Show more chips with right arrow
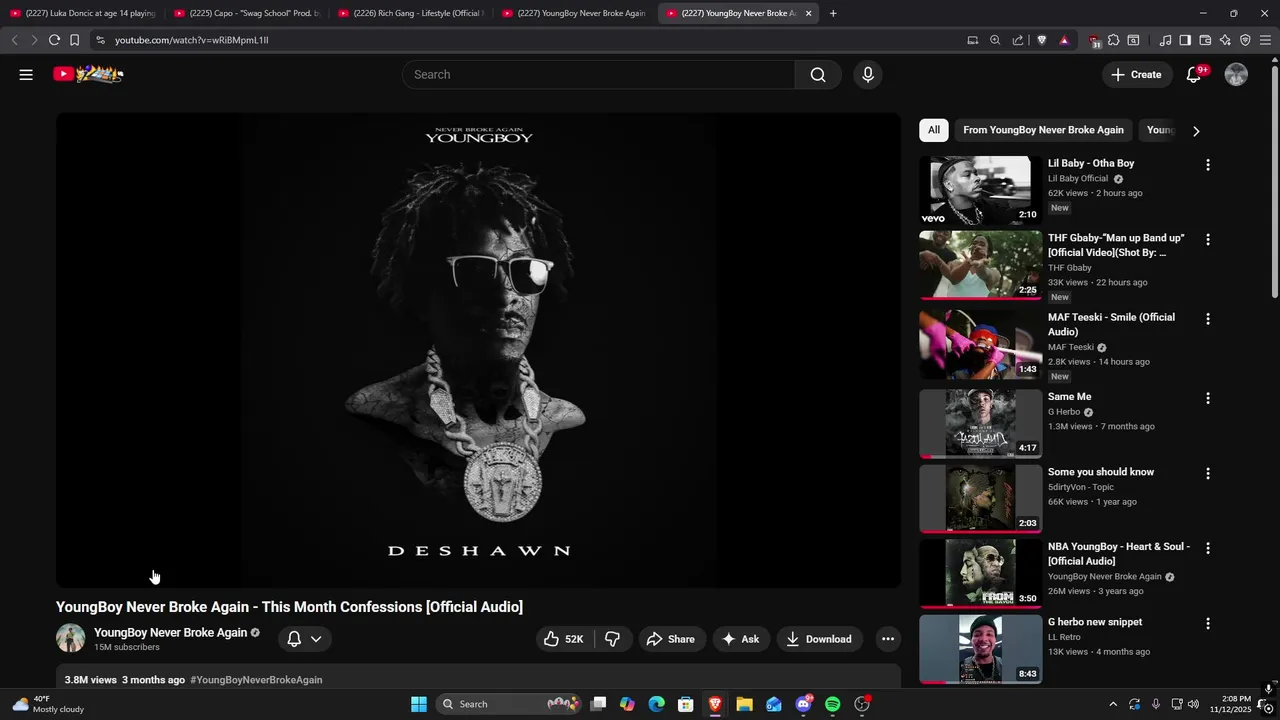 pos(1196,131)
